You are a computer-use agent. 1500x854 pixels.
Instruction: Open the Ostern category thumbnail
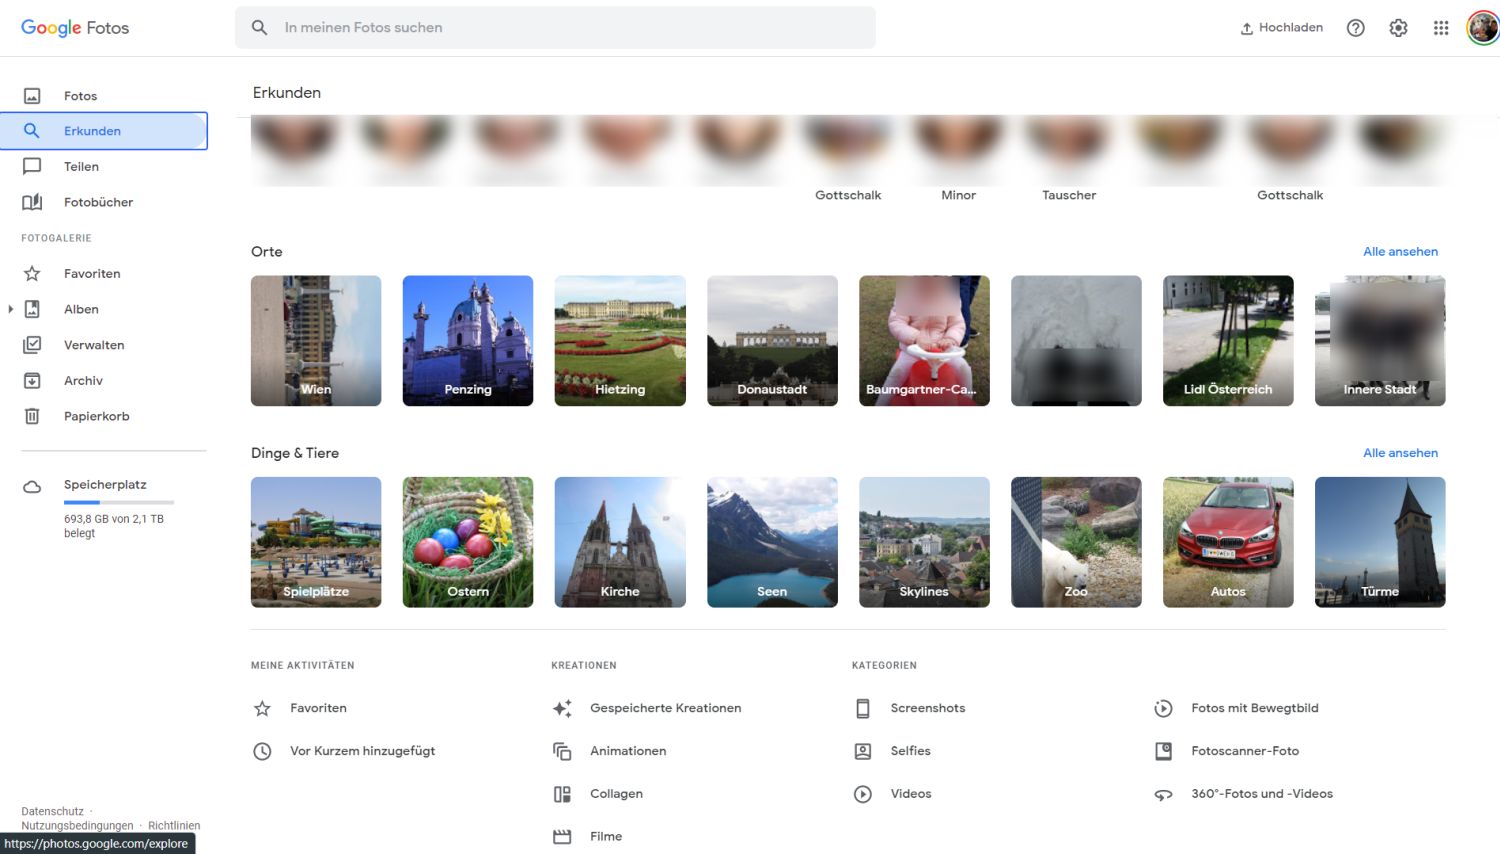(468, 542)
